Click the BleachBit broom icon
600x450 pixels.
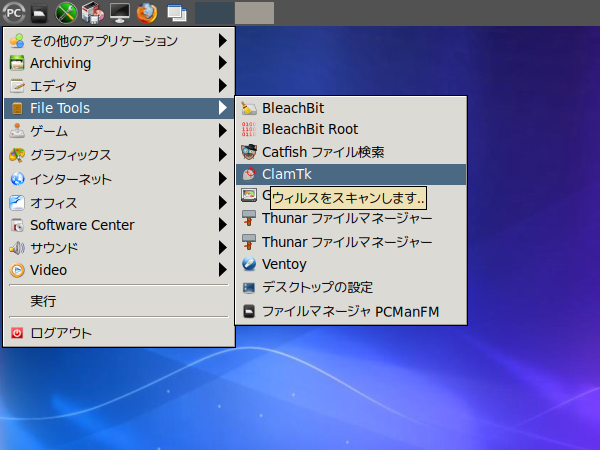[x=249, y=108]
